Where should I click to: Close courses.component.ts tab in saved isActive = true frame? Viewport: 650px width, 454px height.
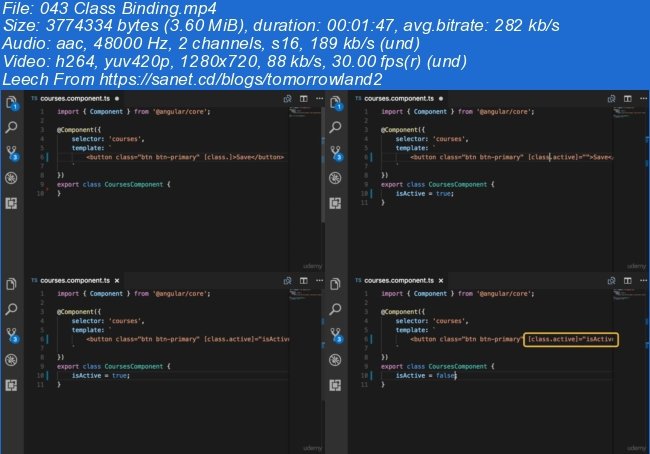117,281
